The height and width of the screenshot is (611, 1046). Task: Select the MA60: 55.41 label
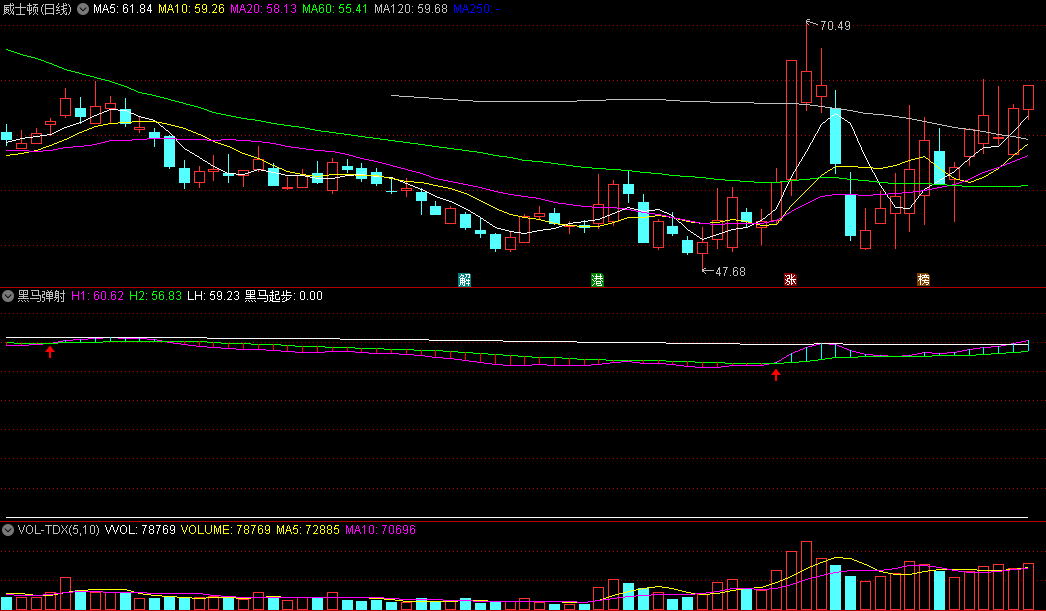click(x=335, y=9)
